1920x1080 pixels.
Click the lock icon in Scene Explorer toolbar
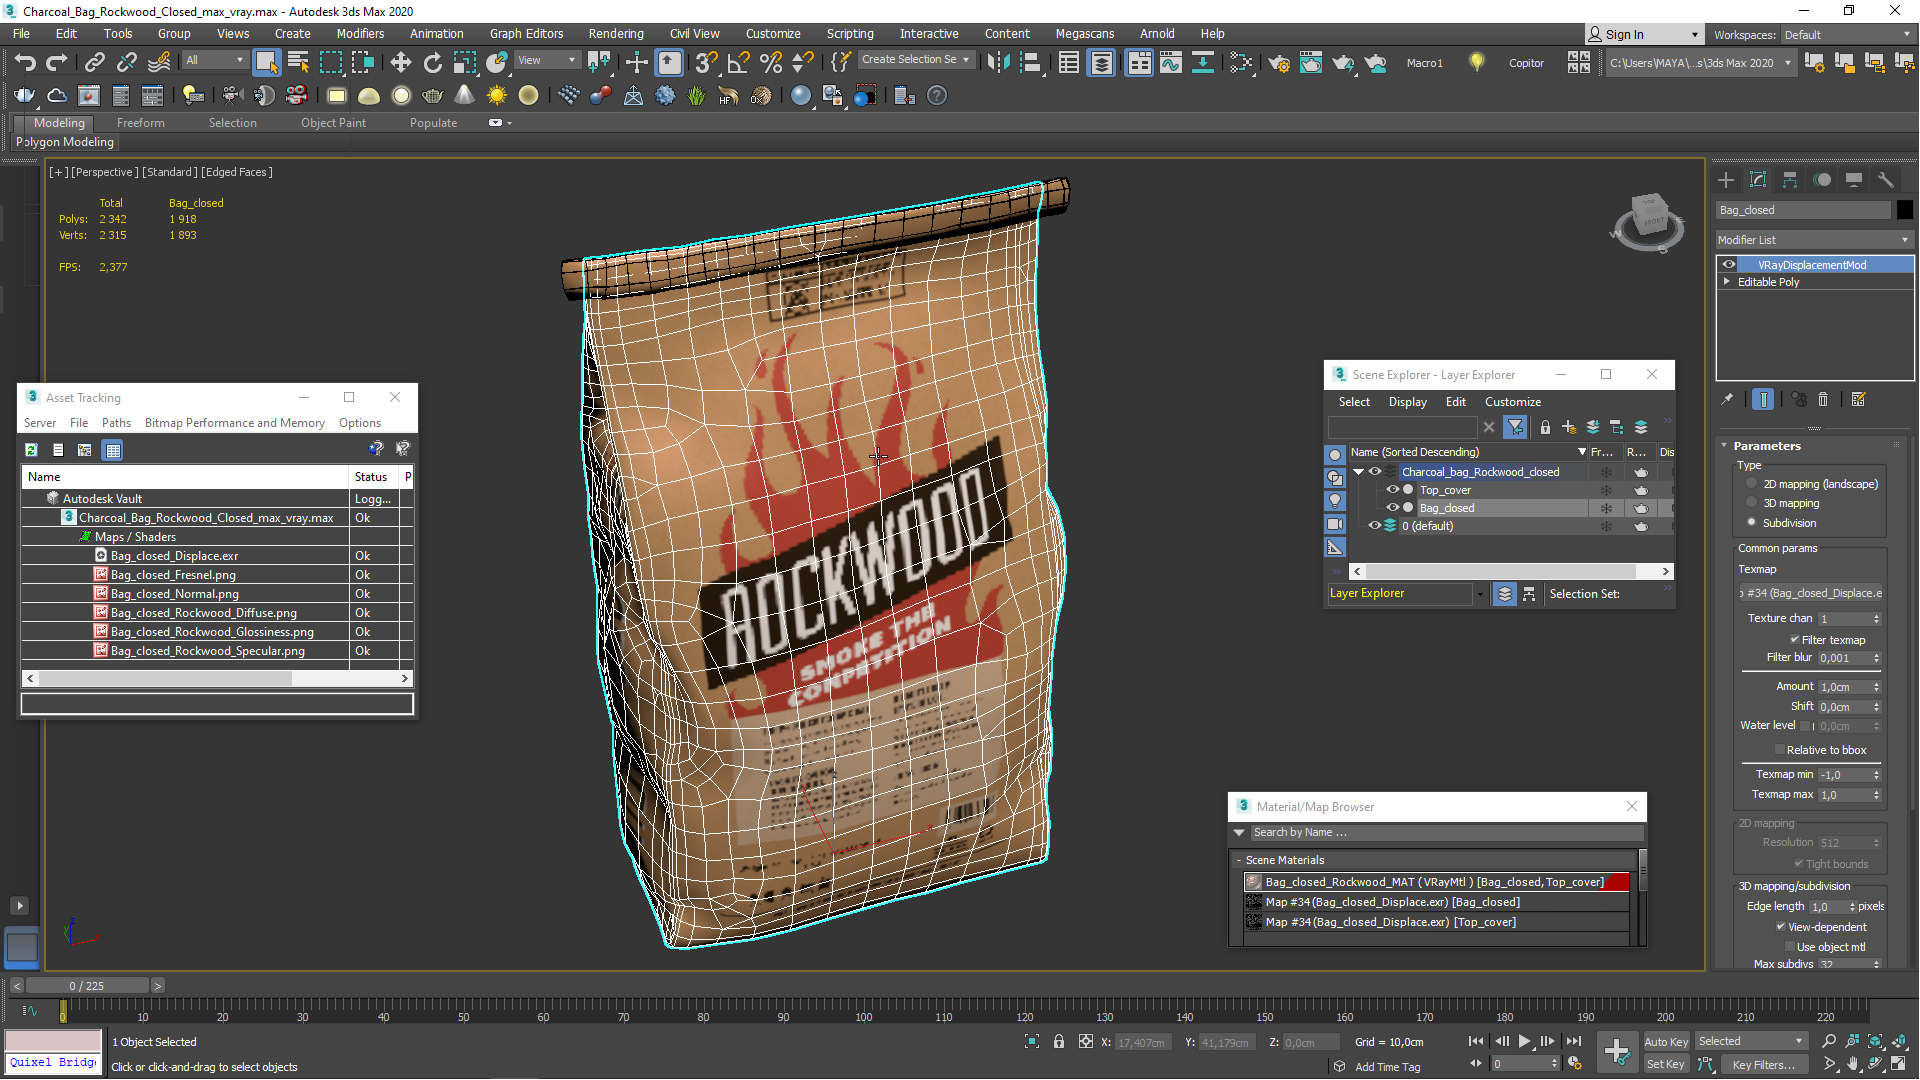[1545, 427]
